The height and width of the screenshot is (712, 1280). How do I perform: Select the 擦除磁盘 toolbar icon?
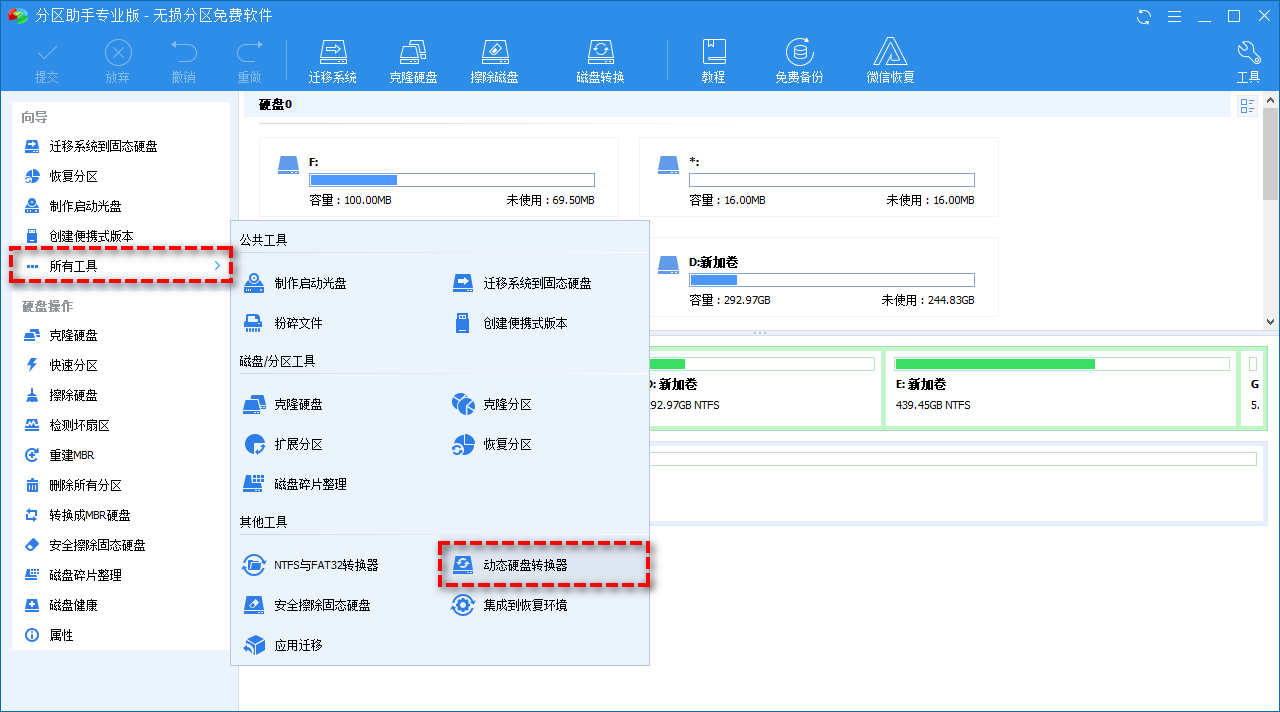pyautogui.click(x=494, y=60)
